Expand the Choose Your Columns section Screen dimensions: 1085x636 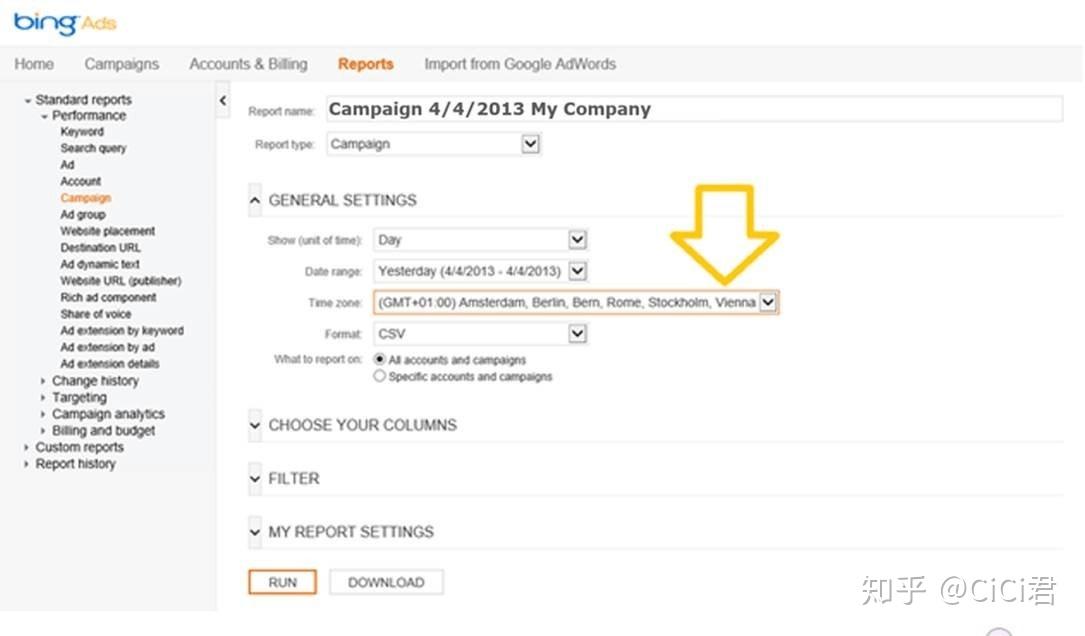255,425
